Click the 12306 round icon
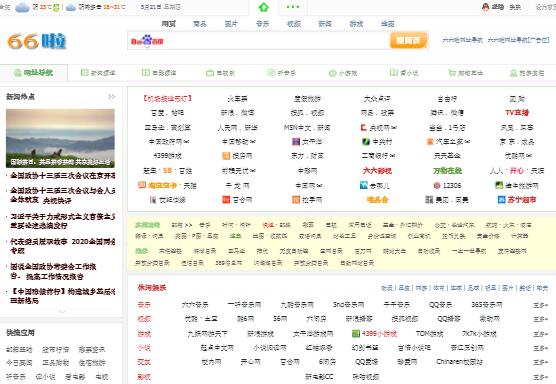The image size is (556, 384). (437, 185)
